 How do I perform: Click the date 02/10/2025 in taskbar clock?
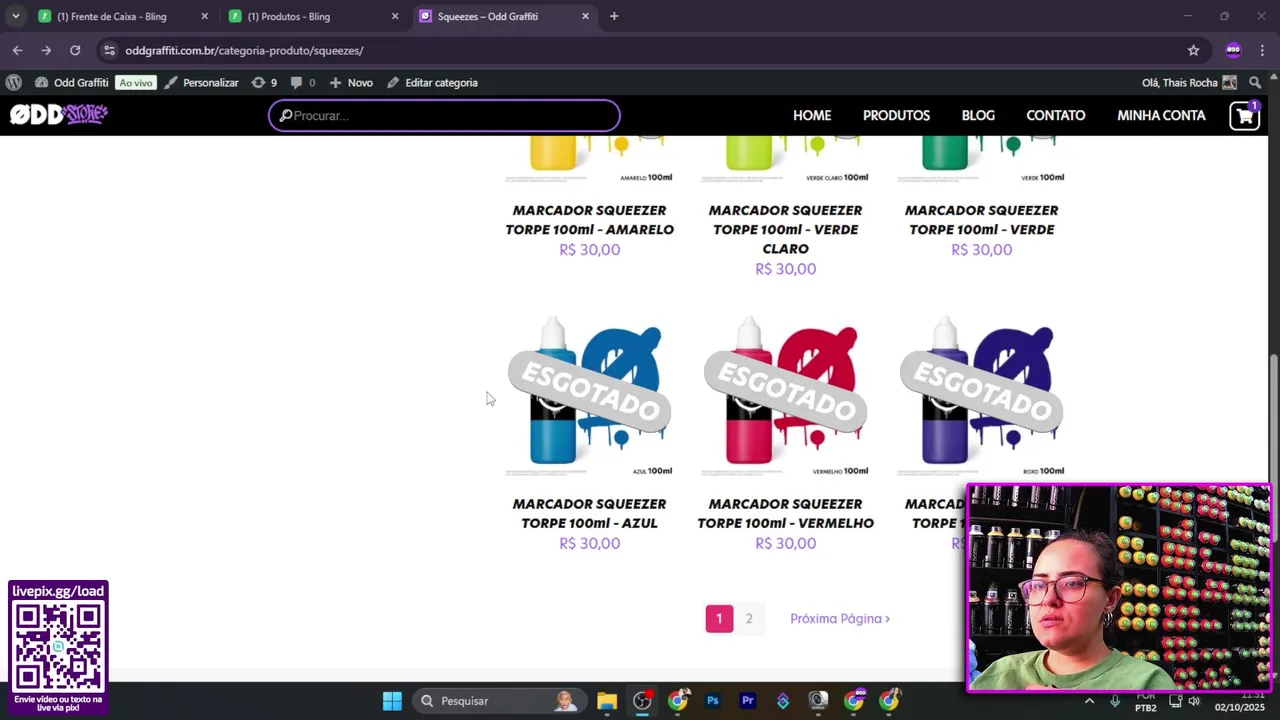1240,707
